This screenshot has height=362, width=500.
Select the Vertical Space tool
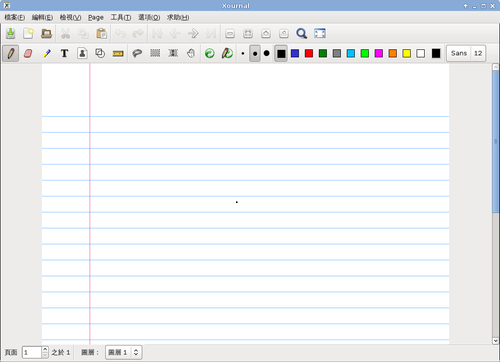point(173,53)
